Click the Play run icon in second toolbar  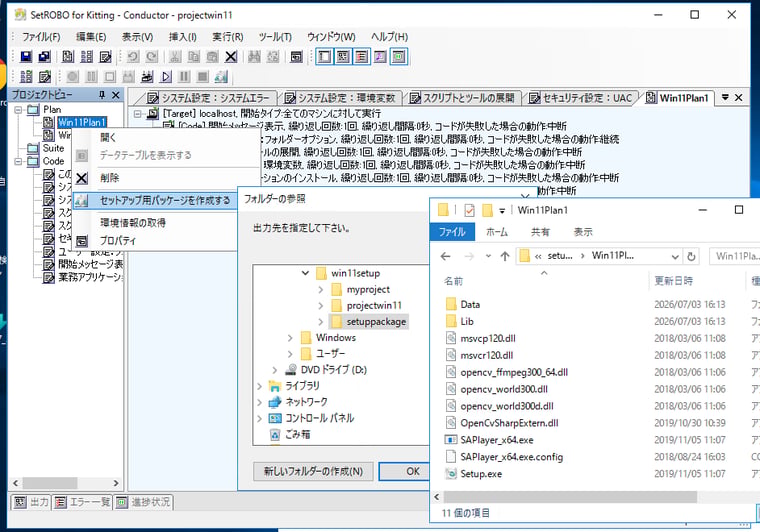pos(166,77)
